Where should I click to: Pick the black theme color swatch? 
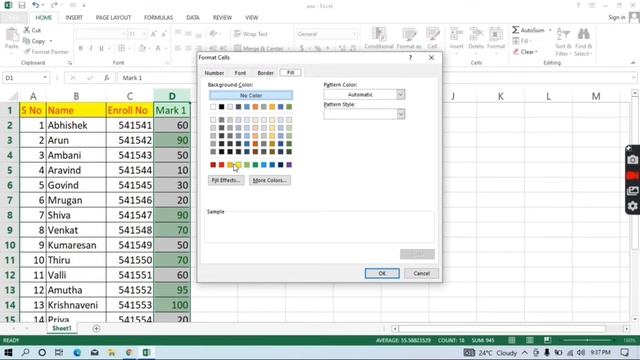(x=221, y=107)
